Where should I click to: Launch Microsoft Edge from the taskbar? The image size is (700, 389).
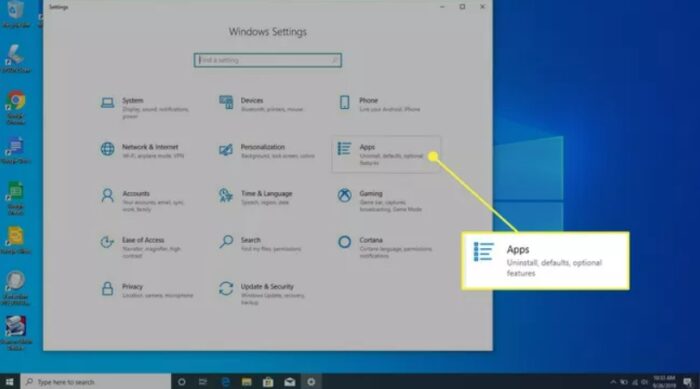pyautogui.click(x=225, y=382)
